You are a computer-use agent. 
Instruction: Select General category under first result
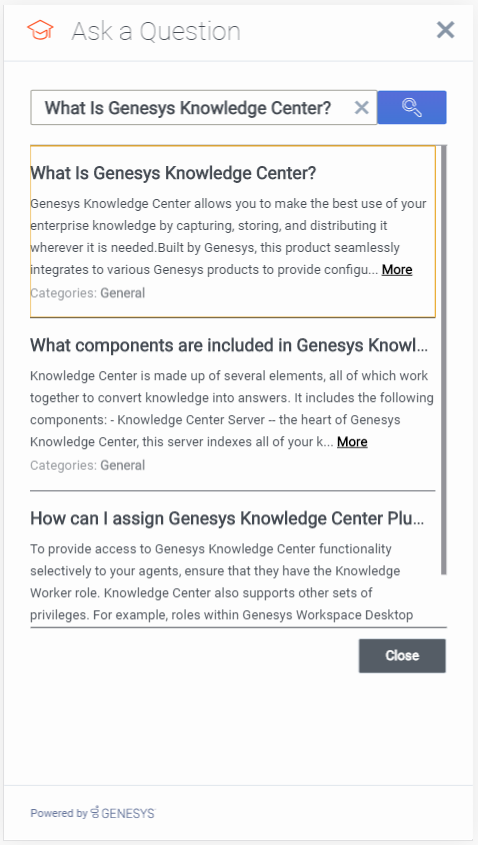coord(122,293)
